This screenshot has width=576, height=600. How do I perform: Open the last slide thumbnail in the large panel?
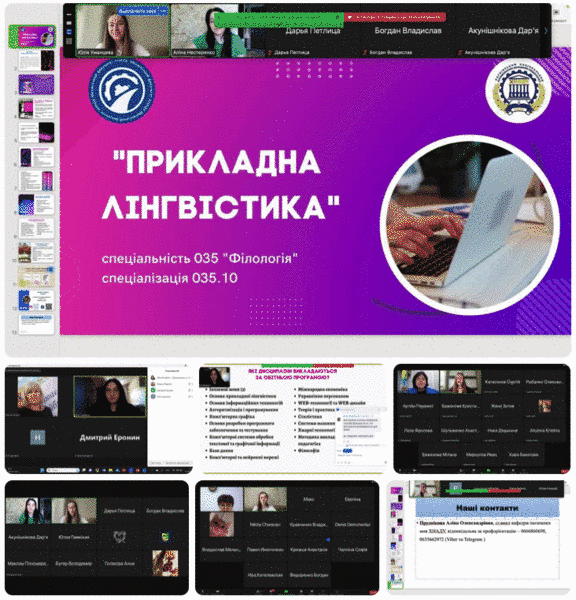36,324
